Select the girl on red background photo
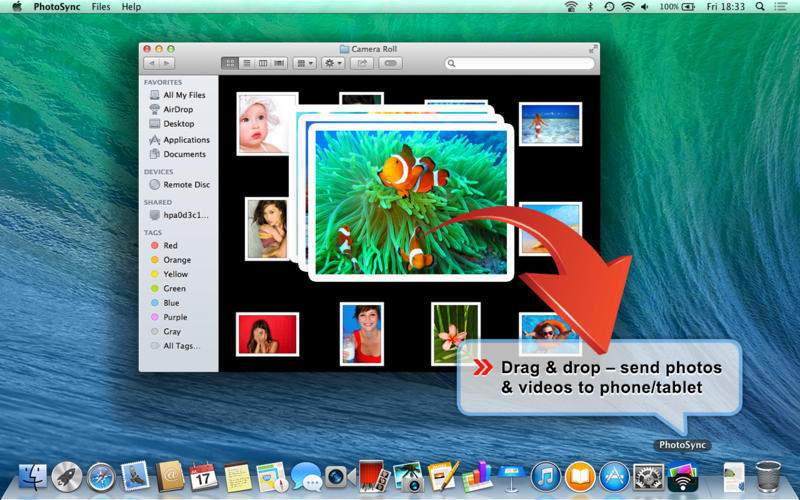Image resolution: width=800 pixels, height=500 pixels. (x=267, y=334)
